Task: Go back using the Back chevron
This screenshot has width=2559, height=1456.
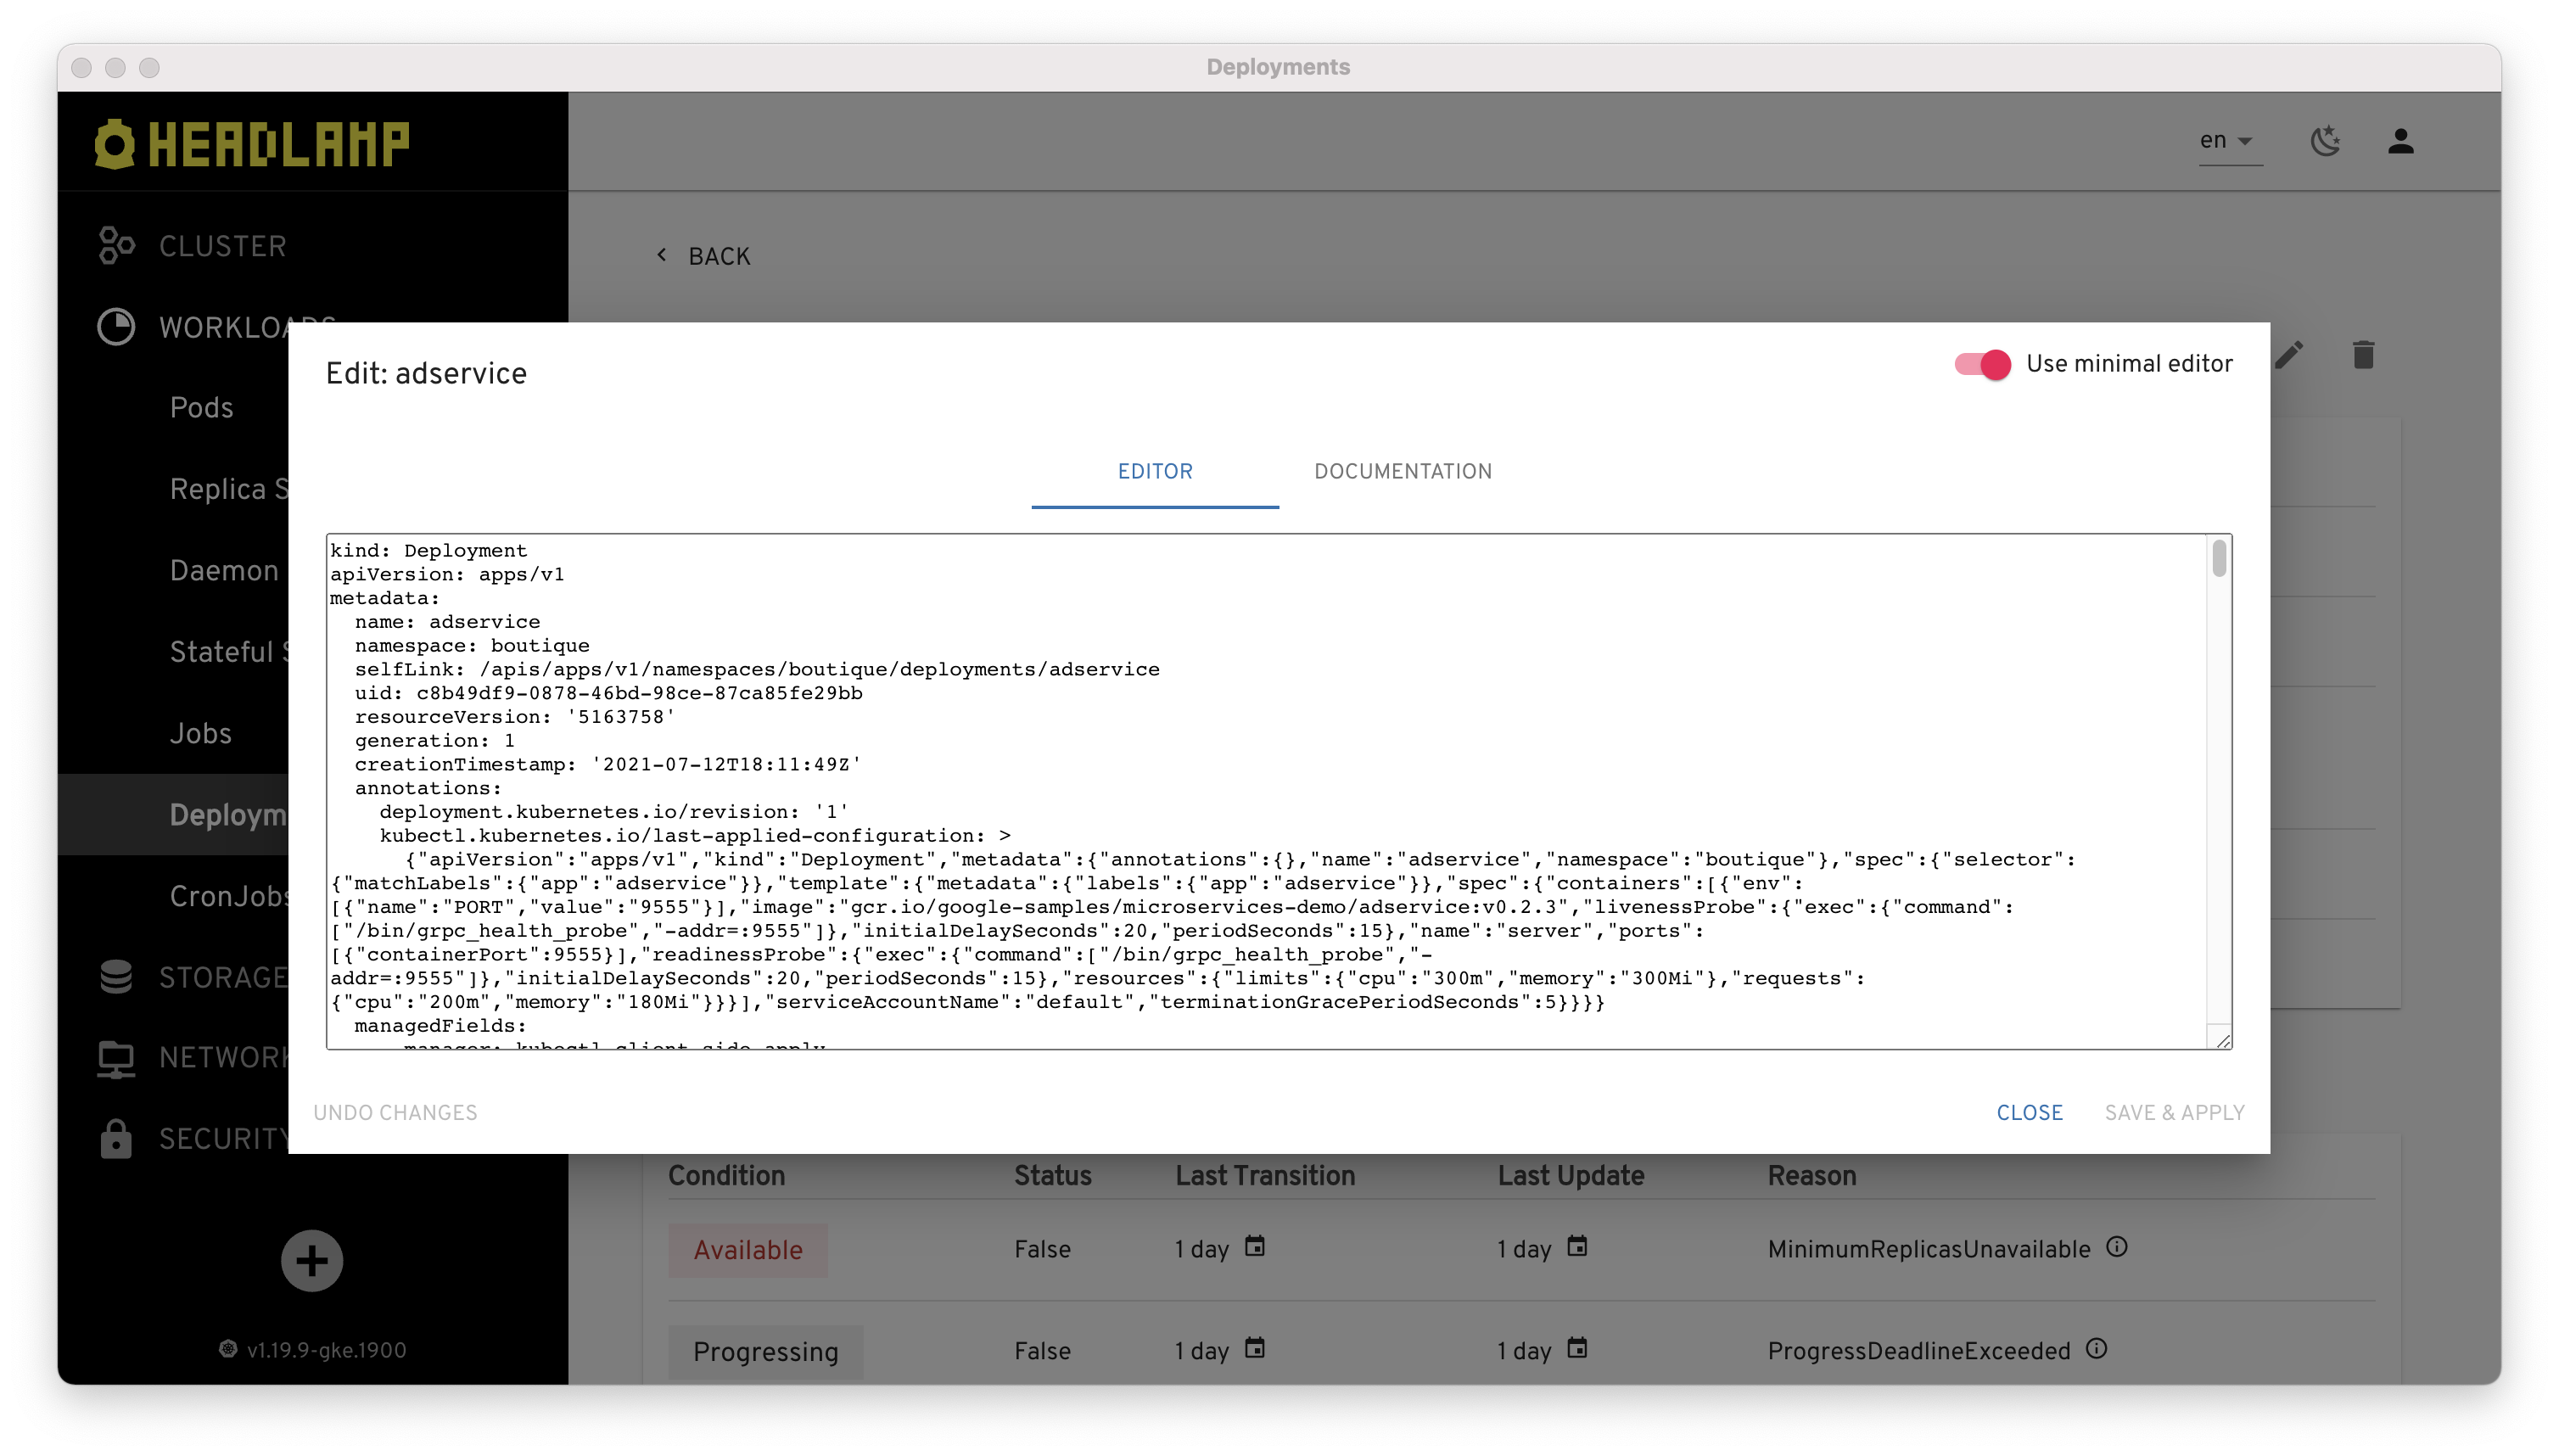Action: 662,255
